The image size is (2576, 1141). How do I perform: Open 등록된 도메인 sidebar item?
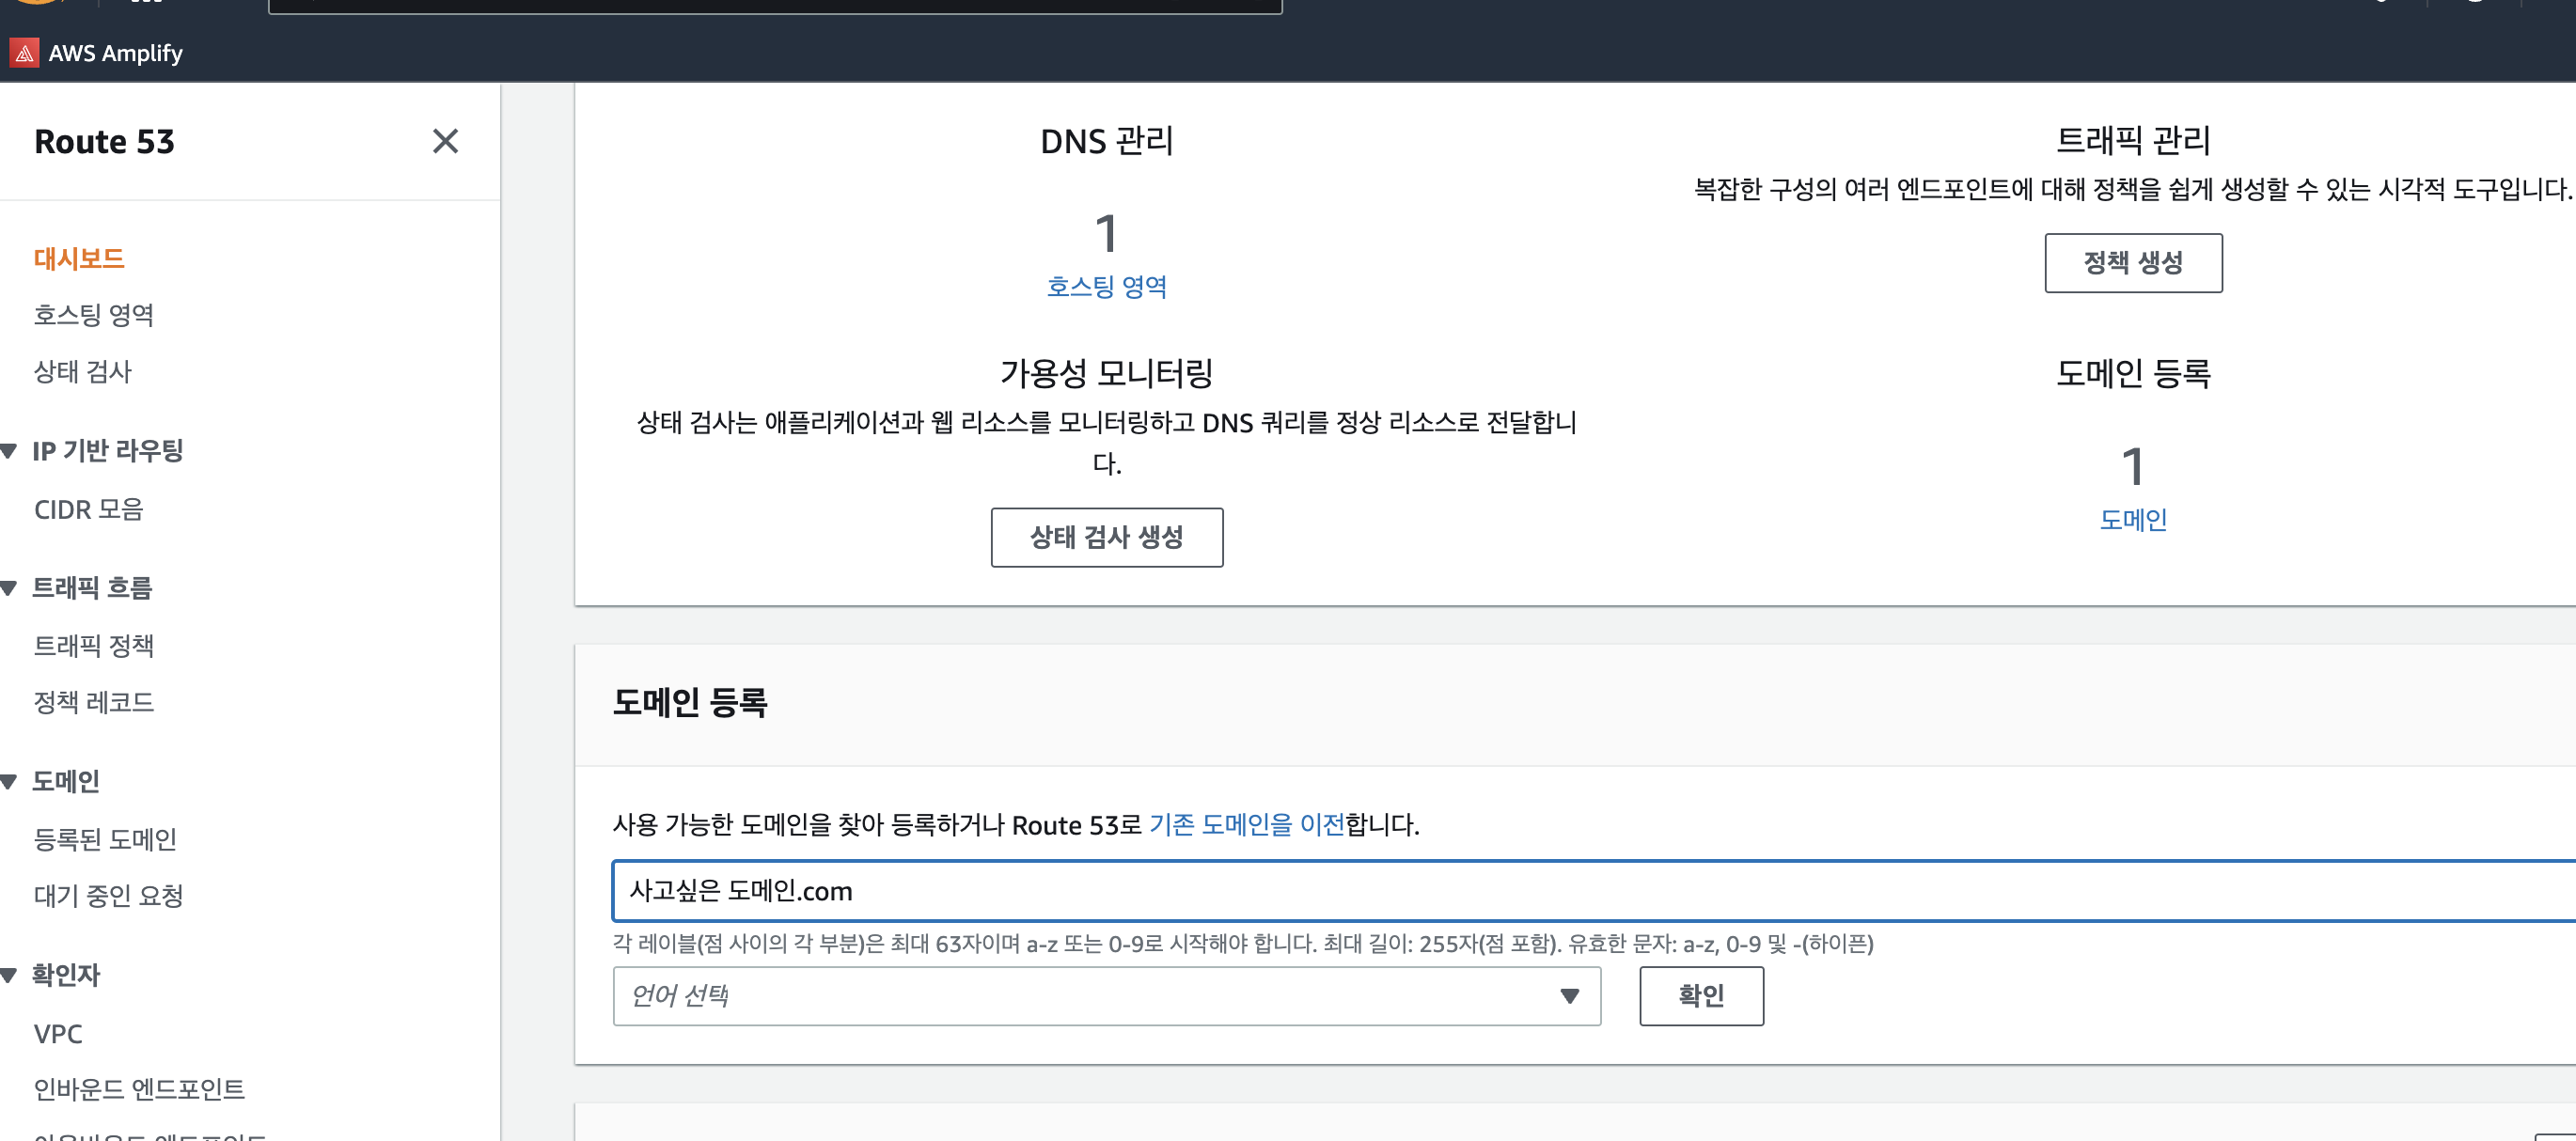click(x=105, y=839)
